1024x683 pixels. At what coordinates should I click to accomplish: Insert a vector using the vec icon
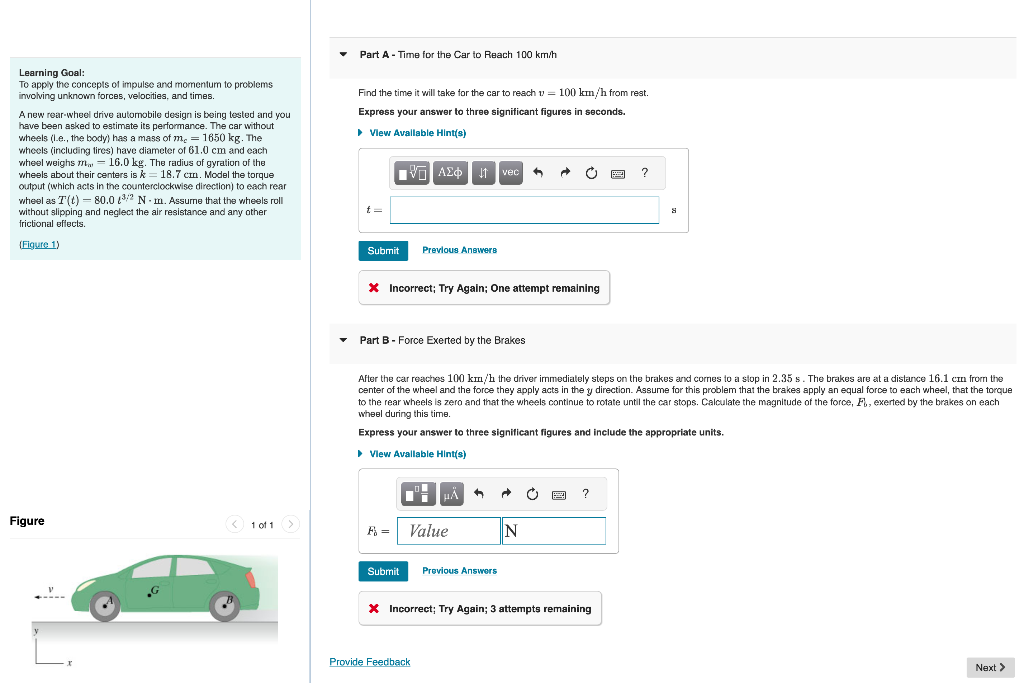pyautogui.click(x=510, y=173)
